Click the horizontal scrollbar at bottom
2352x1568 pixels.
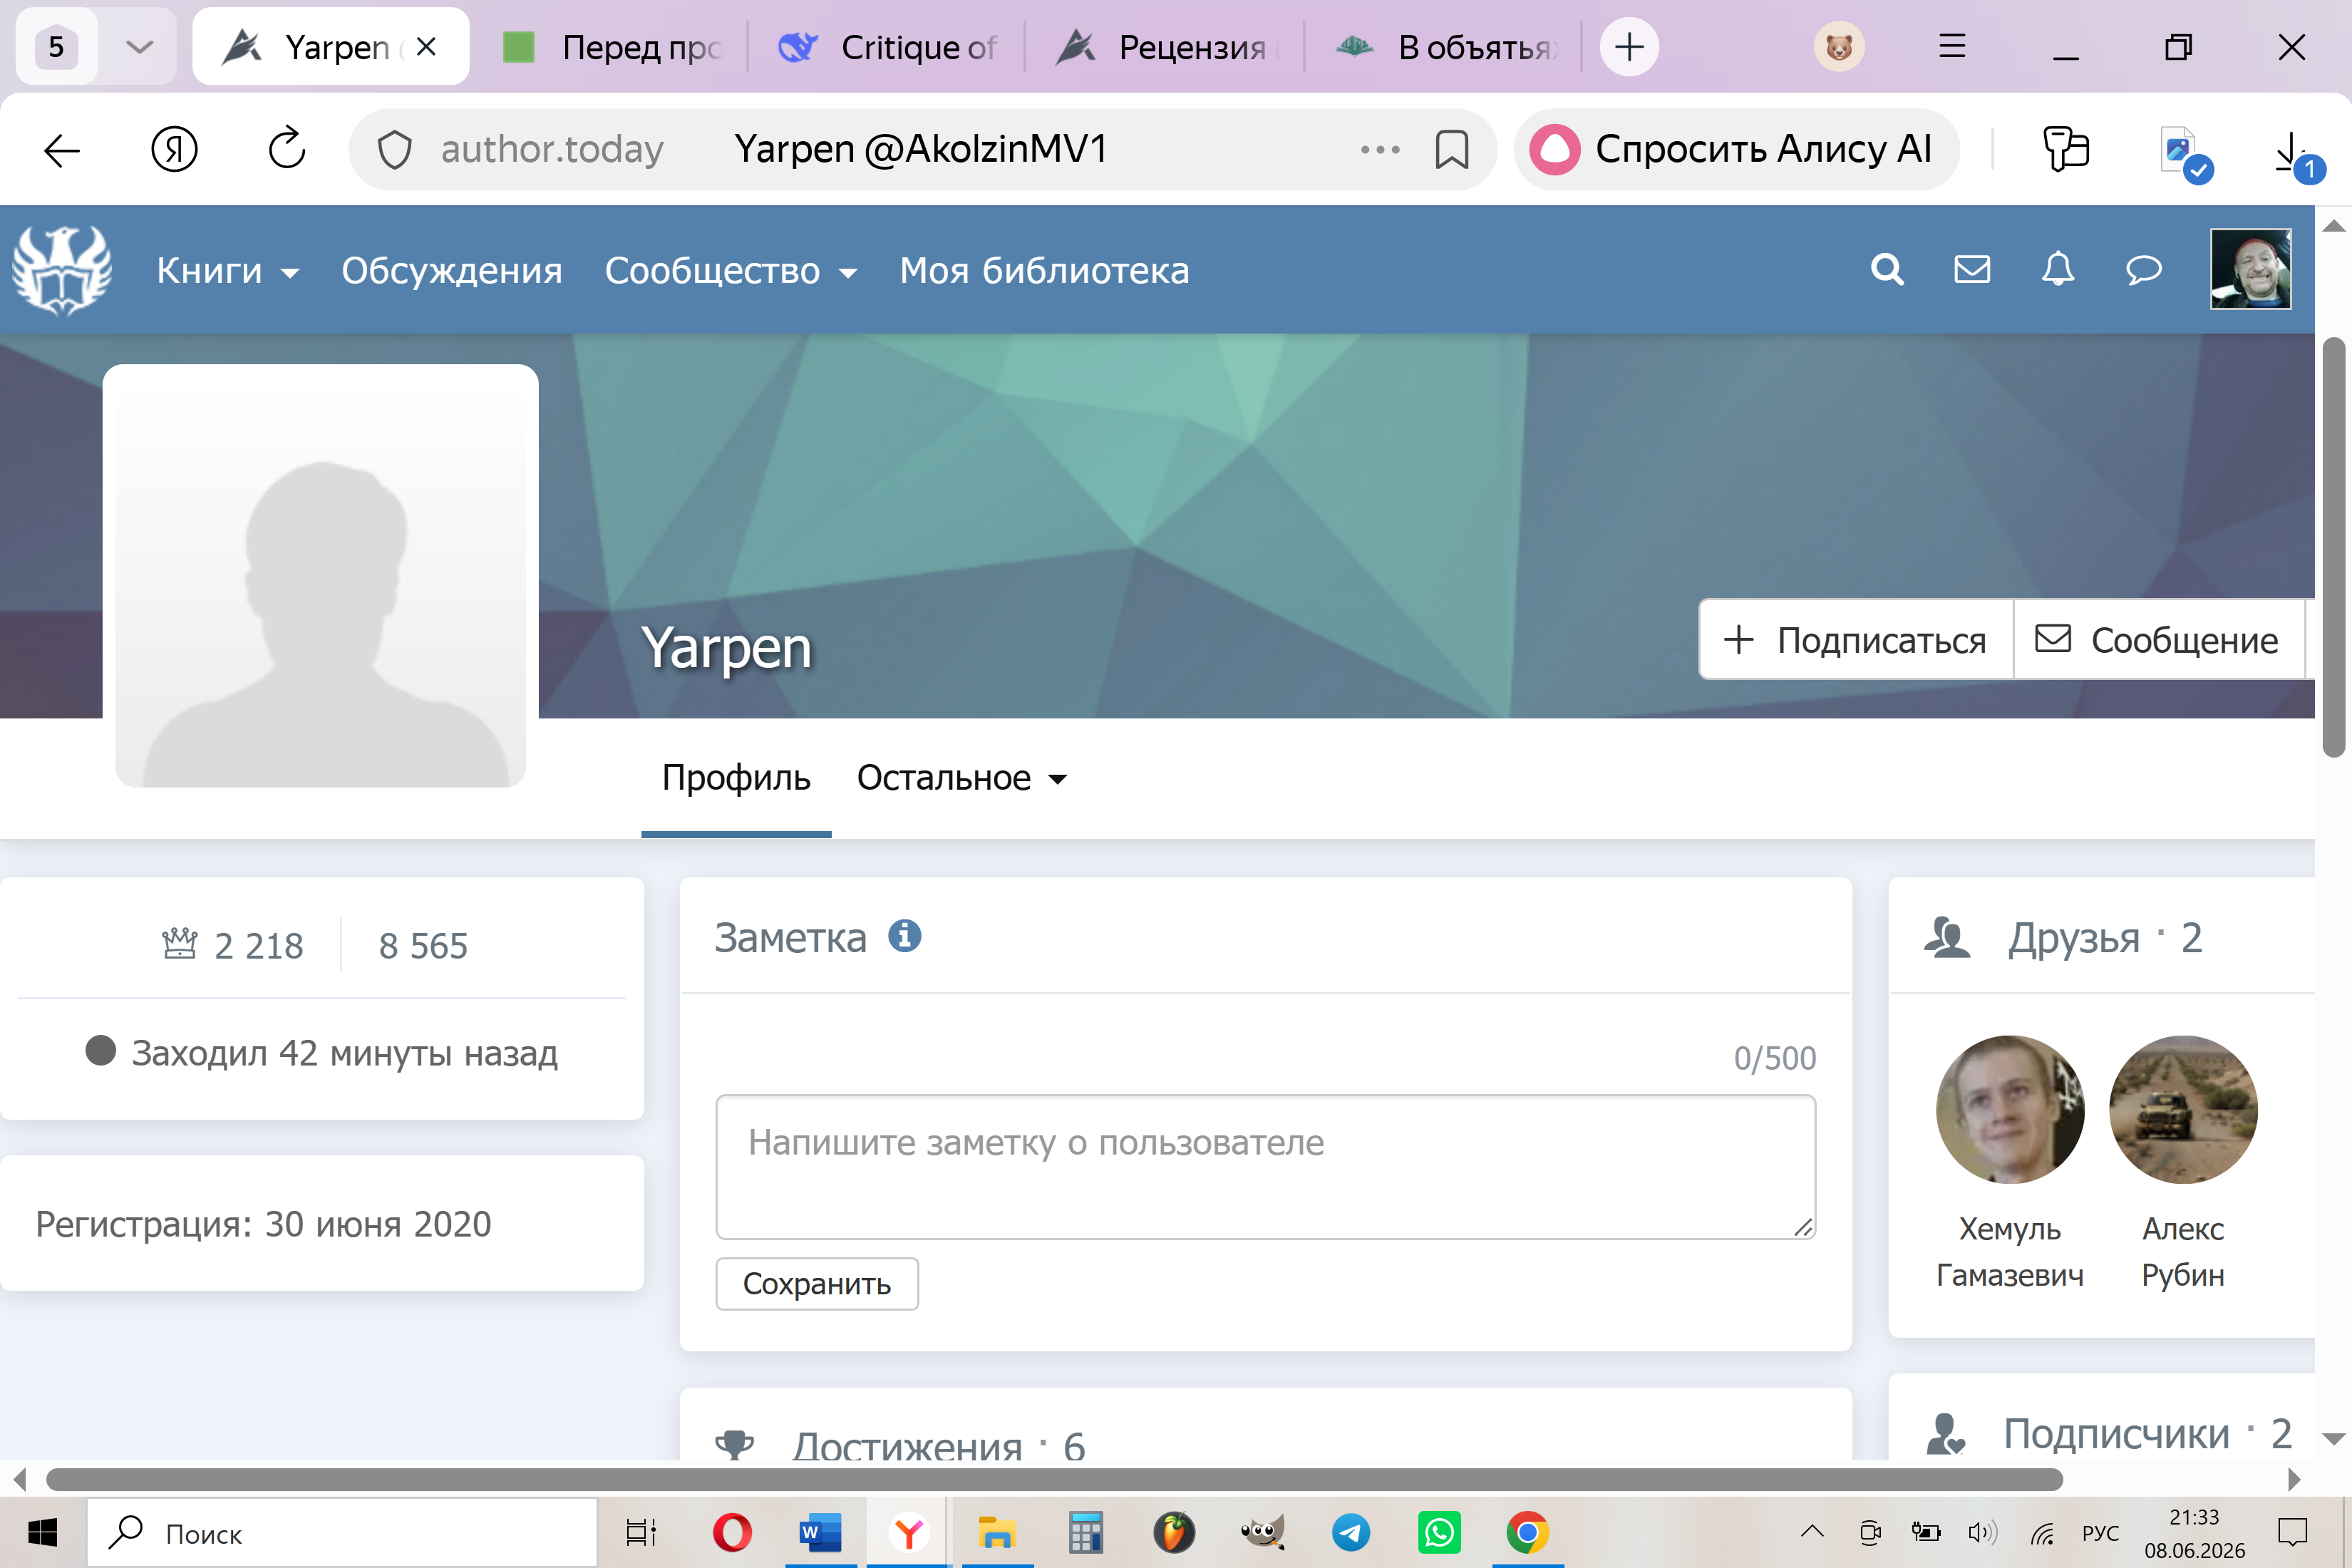[1053, 1479]
